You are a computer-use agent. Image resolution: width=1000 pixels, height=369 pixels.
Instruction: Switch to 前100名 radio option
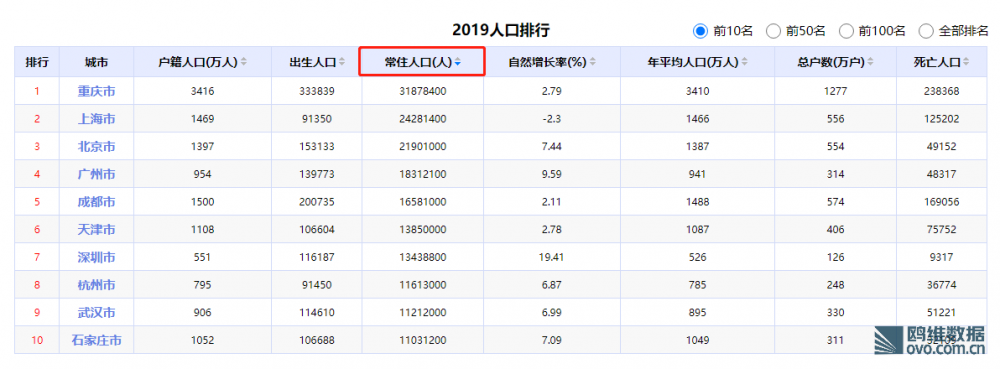click(x=846, y=31)
